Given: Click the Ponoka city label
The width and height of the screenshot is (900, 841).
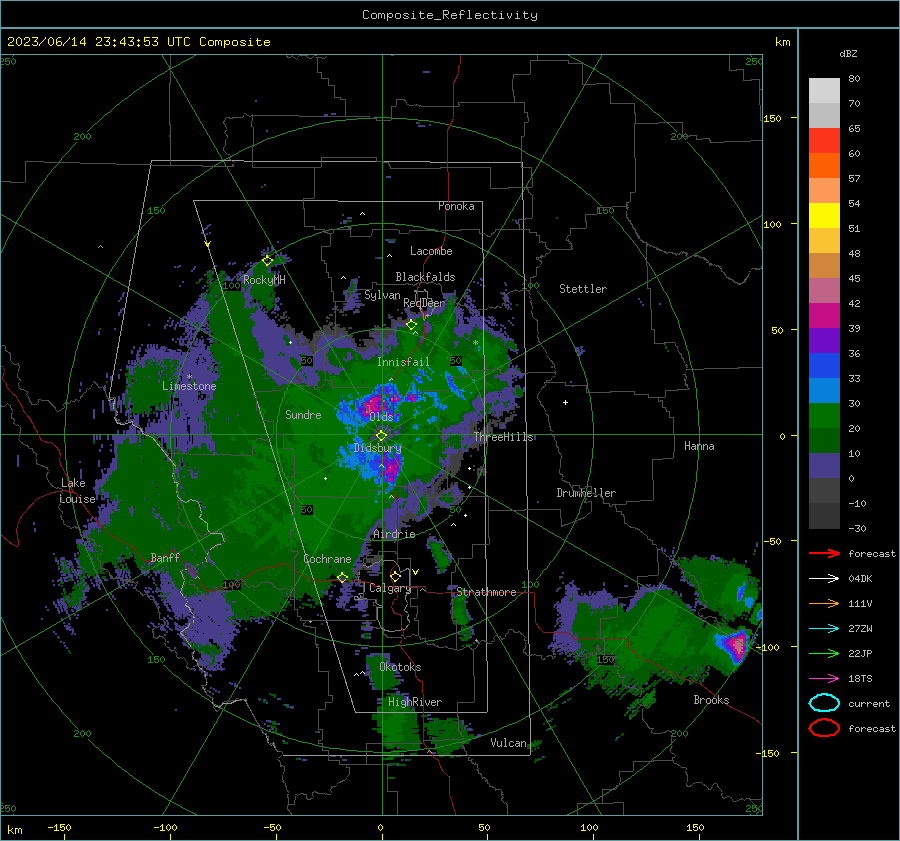Looking at the screenshot, I should [456, 206].
